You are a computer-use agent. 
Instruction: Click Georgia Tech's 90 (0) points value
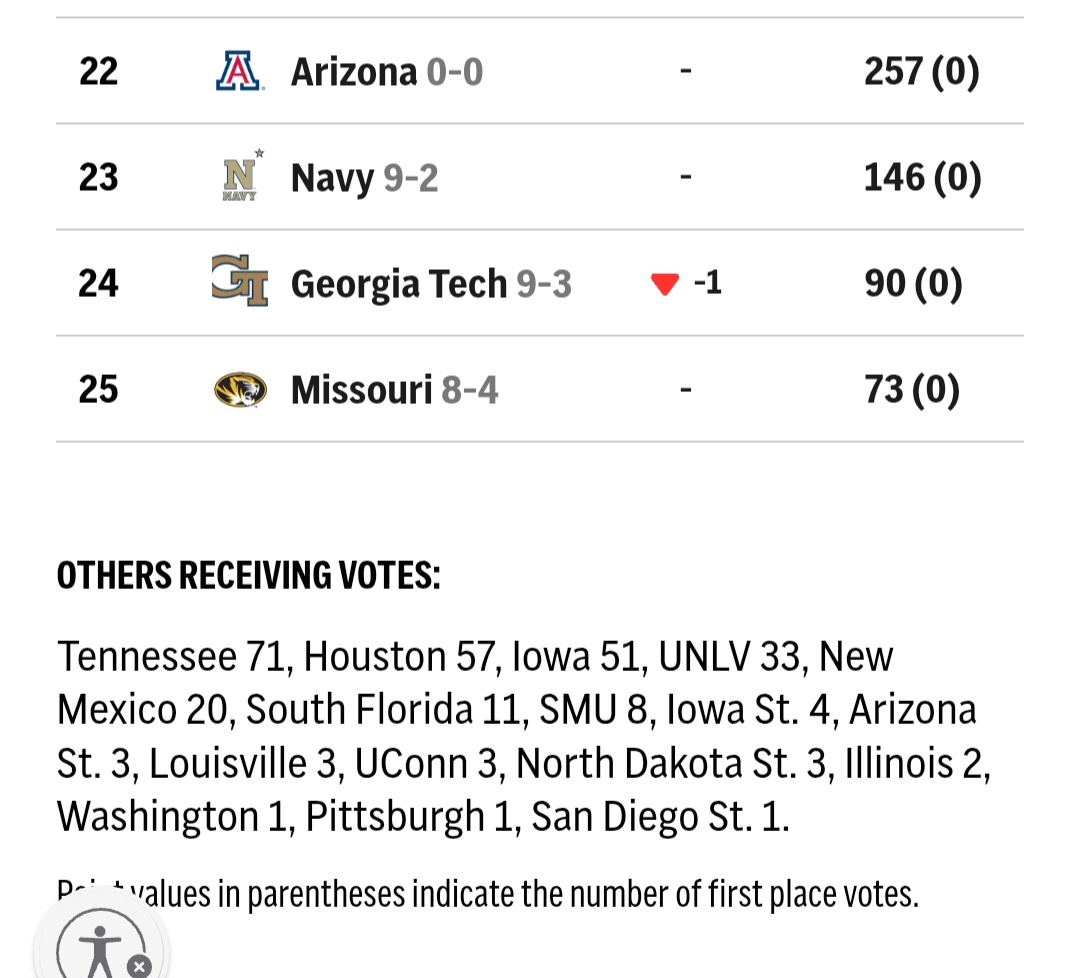click(913, 284)
